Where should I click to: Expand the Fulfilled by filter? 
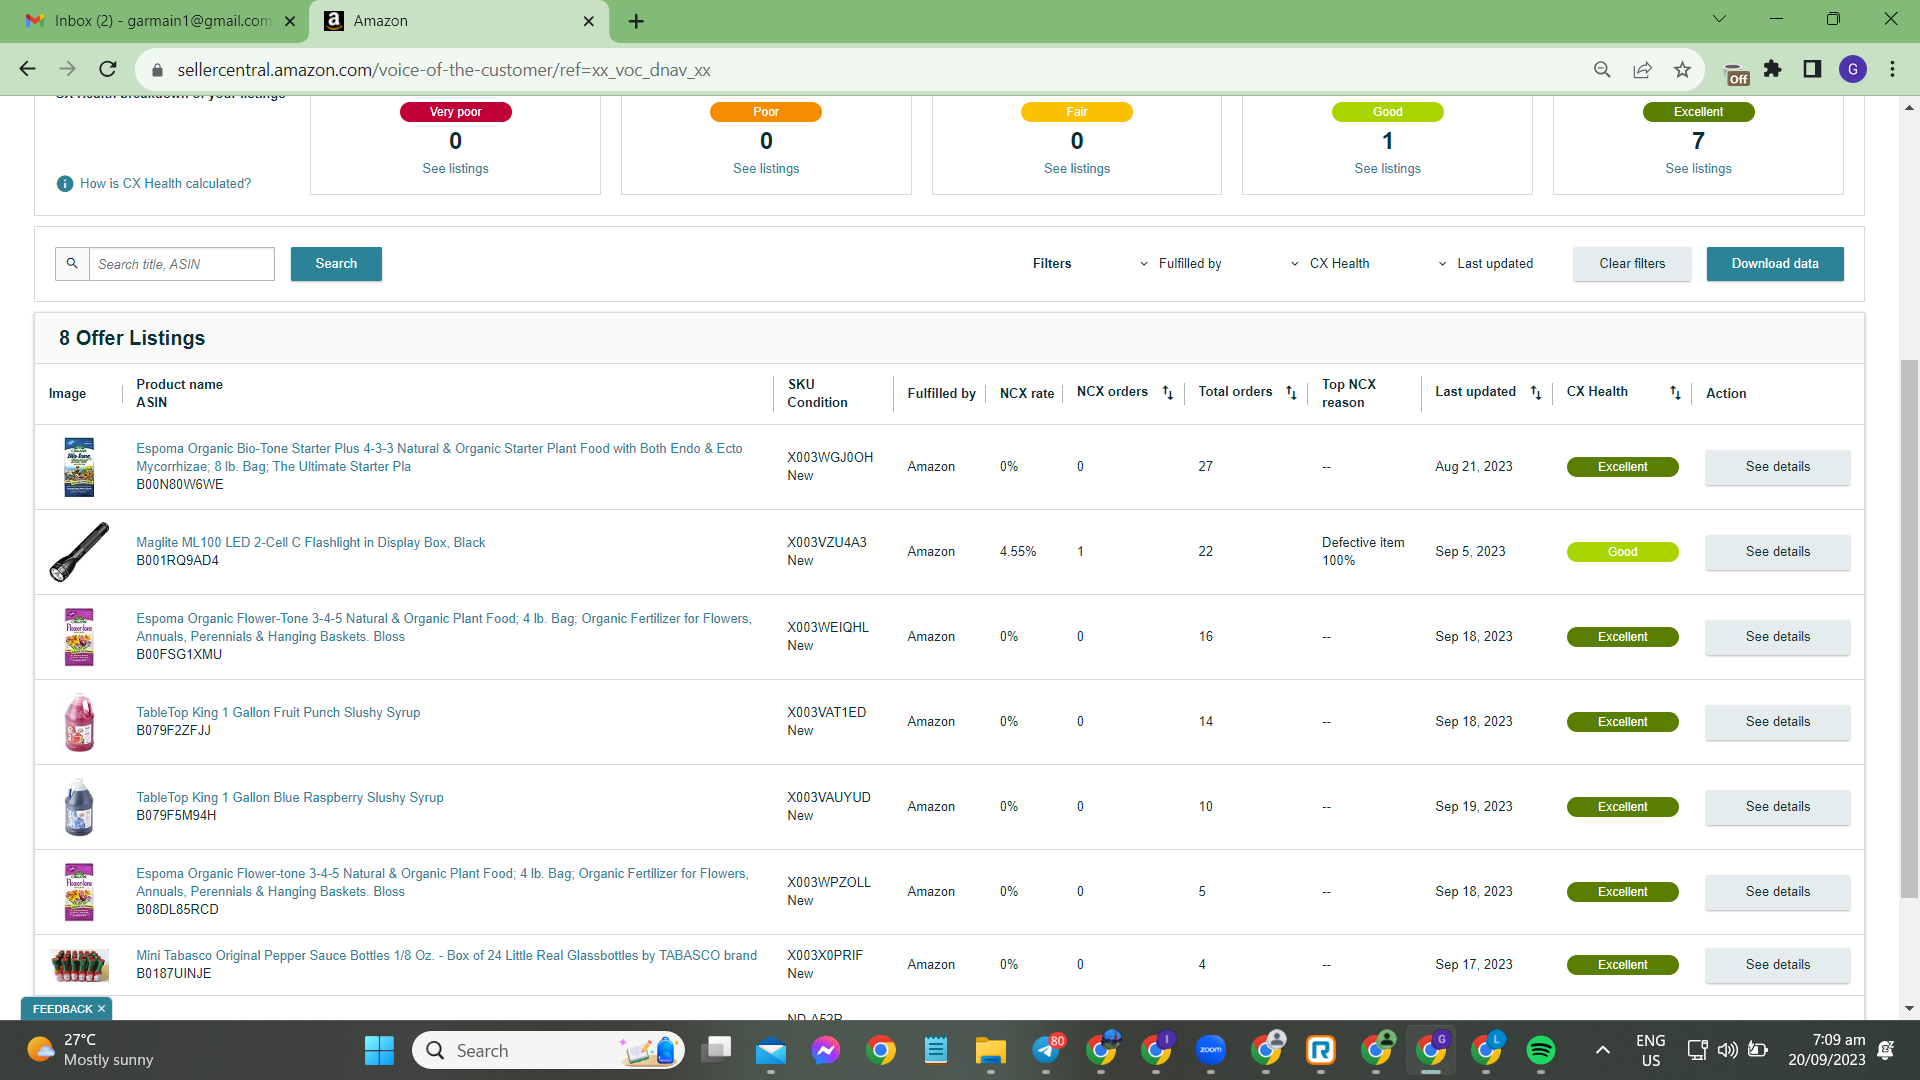point(1181,264)
